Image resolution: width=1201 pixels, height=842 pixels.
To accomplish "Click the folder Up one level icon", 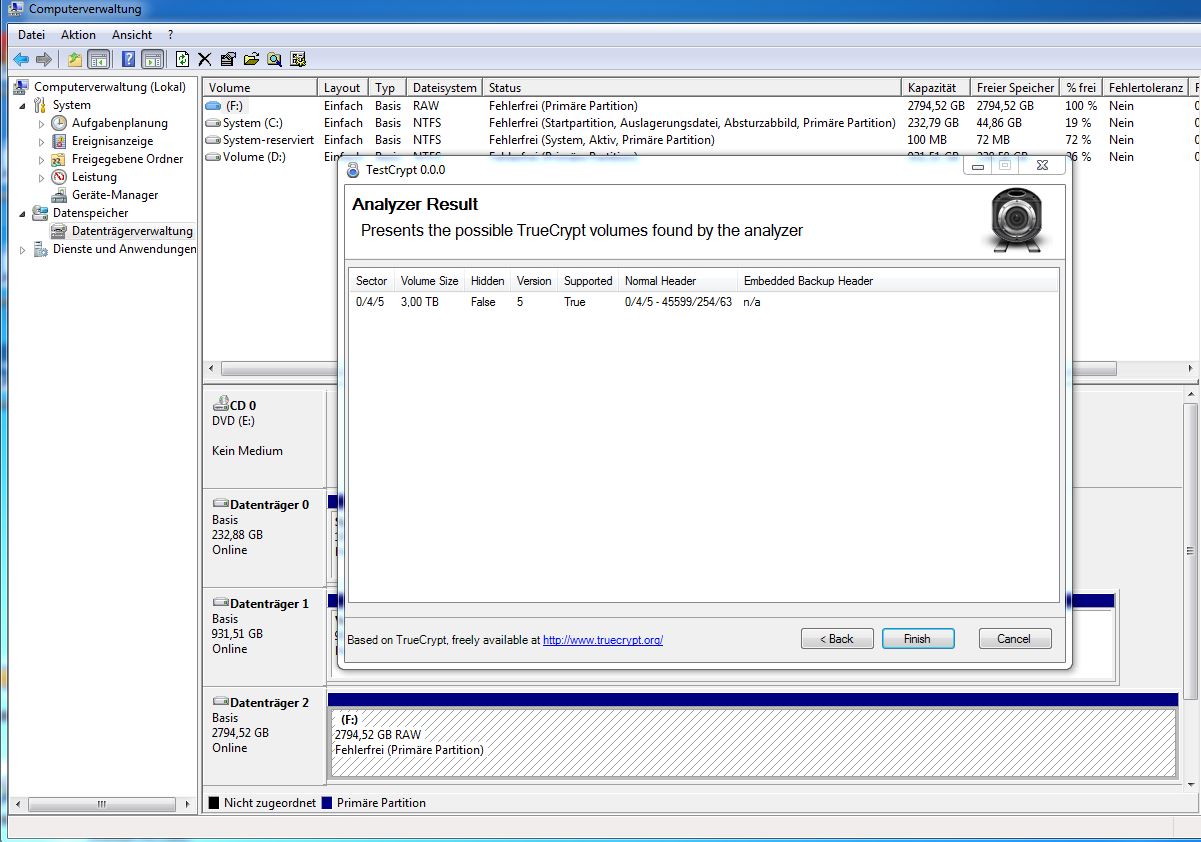I will click(x=75, y=59).
